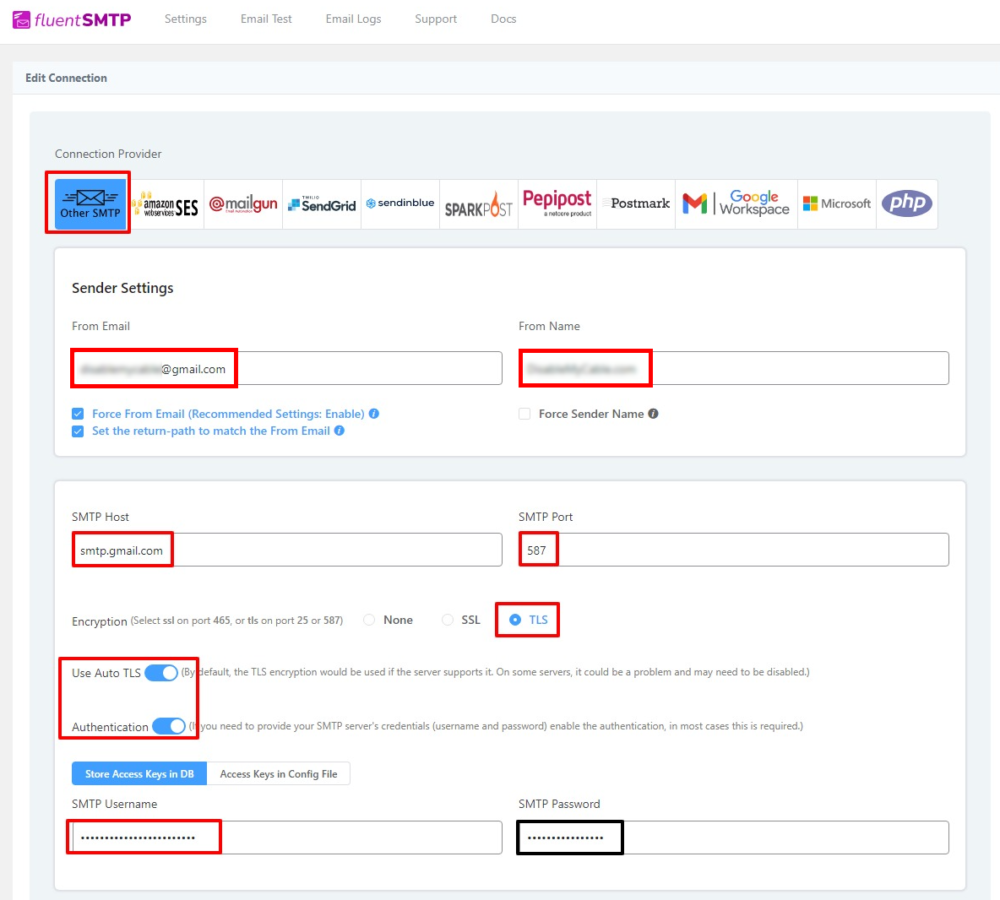Screen dimensions: 1000x900
Task: Choose Postmark as connection provider
Action: (x=636, y=203)
